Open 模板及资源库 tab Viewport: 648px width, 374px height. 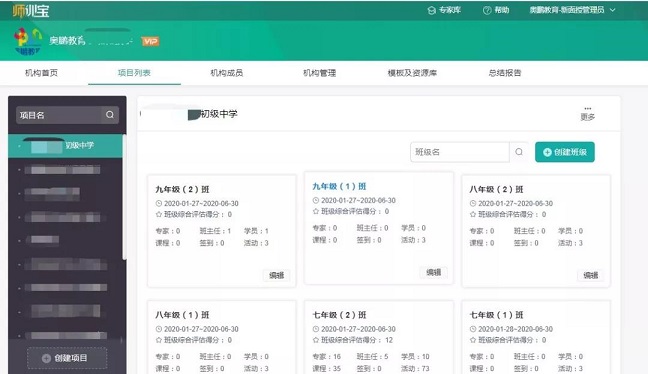(412, 73)
